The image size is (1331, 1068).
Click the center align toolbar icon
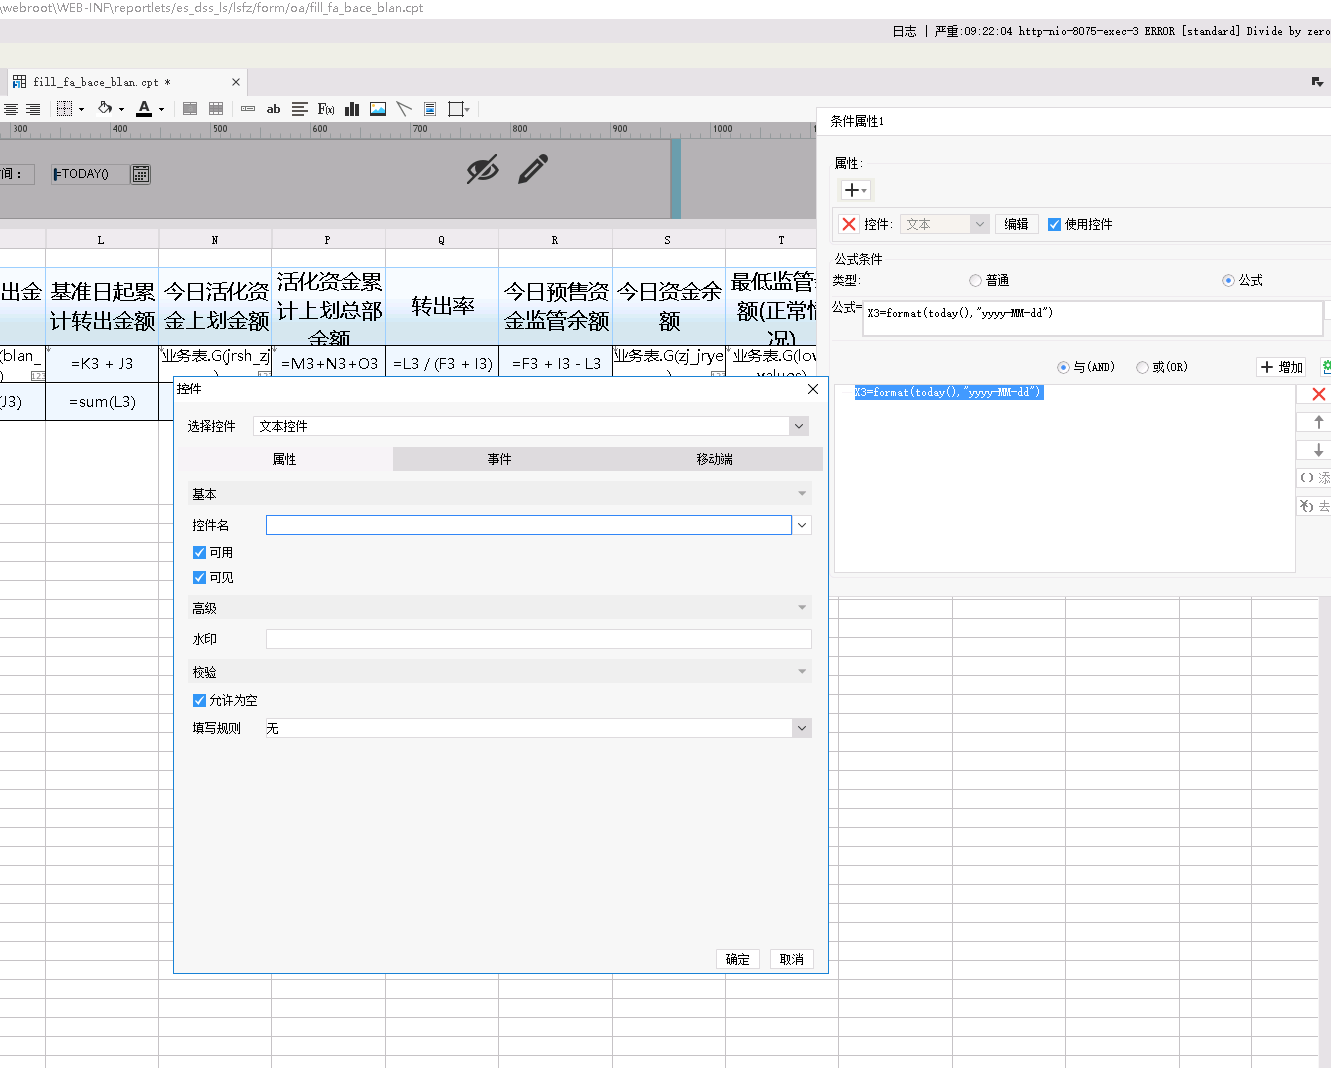[11, 109]
